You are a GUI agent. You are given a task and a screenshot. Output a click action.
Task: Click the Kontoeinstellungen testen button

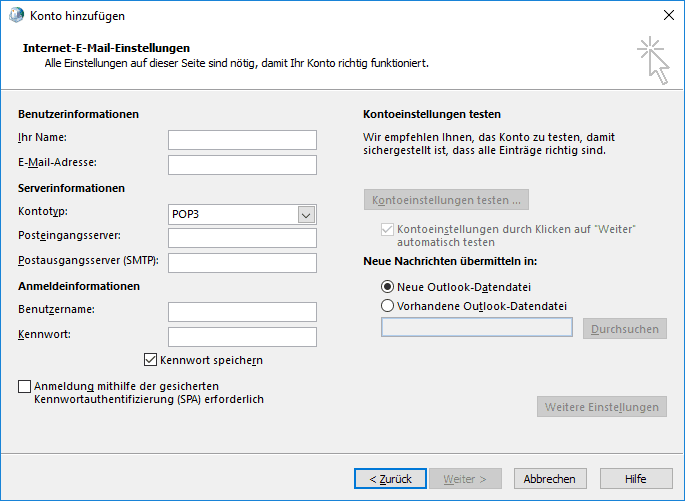446,200
